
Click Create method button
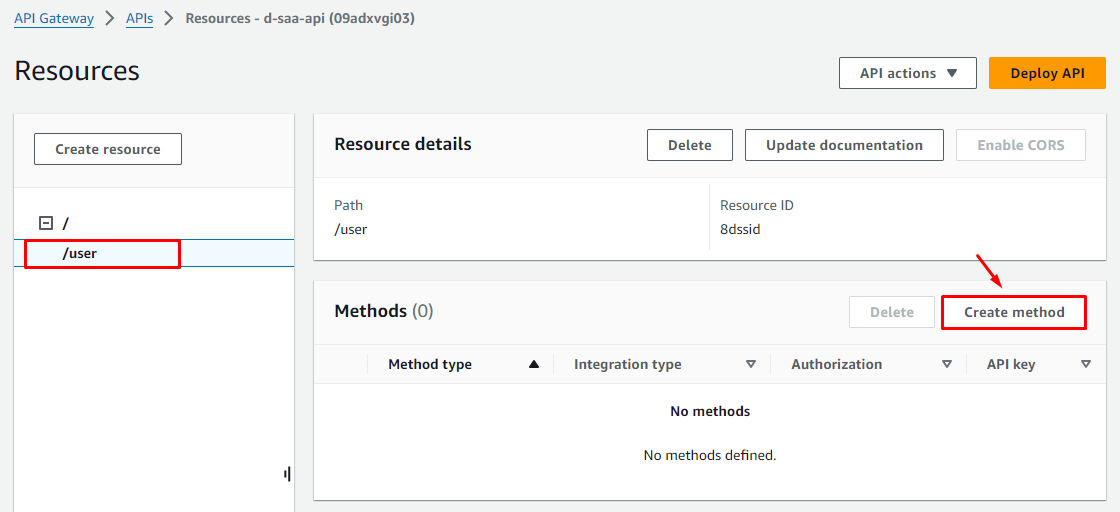[1014, 312]
